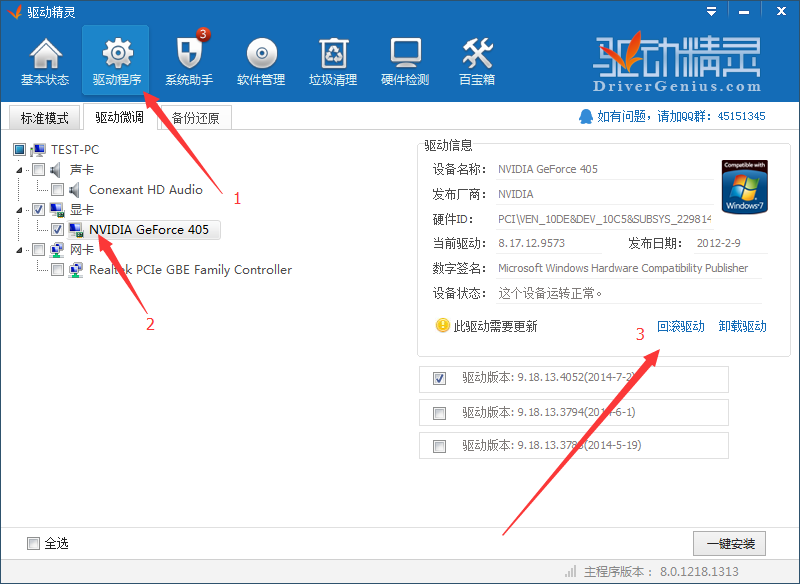Click the 发布日期 2012-2-9 value
800x584 pixels.
pos(718,243)
